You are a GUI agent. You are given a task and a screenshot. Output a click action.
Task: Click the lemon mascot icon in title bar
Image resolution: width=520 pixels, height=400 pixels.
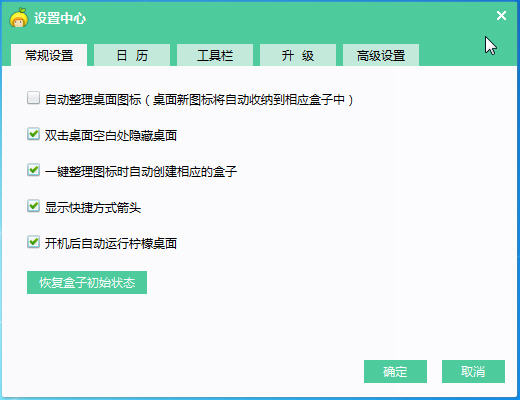[19, 18]
